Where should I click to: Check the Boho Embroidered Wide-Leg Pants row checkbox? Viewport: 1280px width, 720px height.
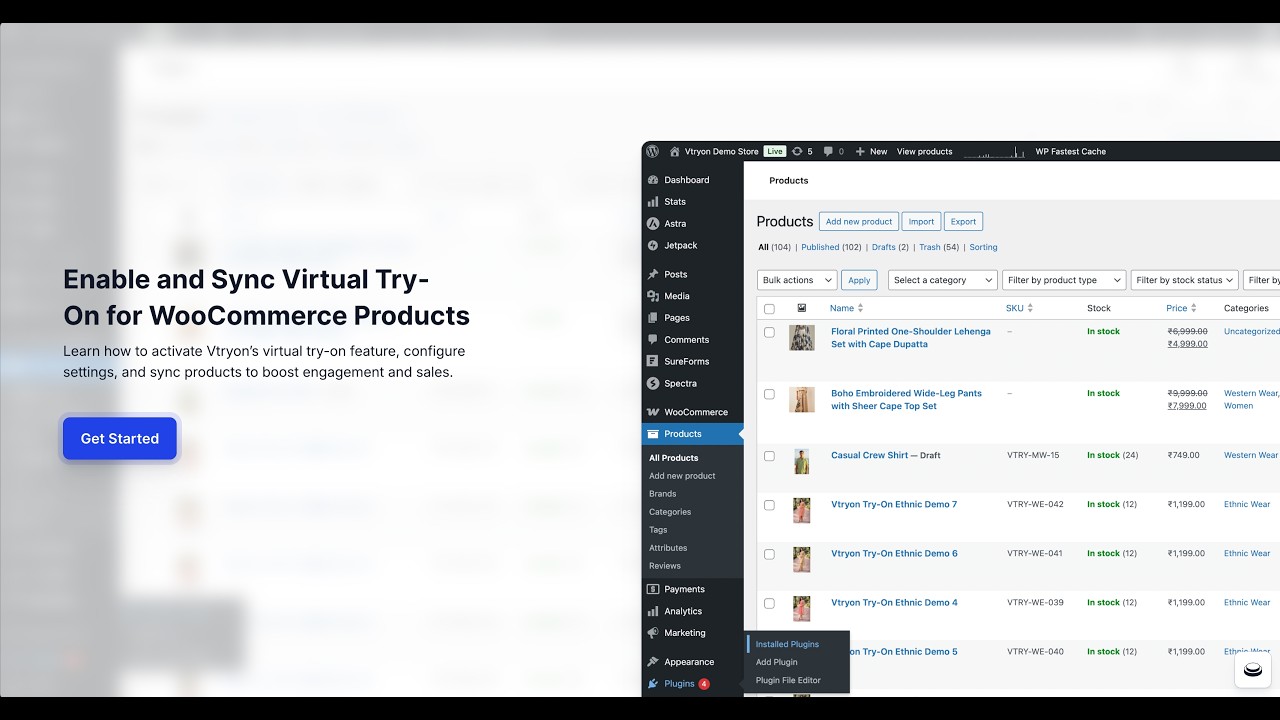(769, 394)
